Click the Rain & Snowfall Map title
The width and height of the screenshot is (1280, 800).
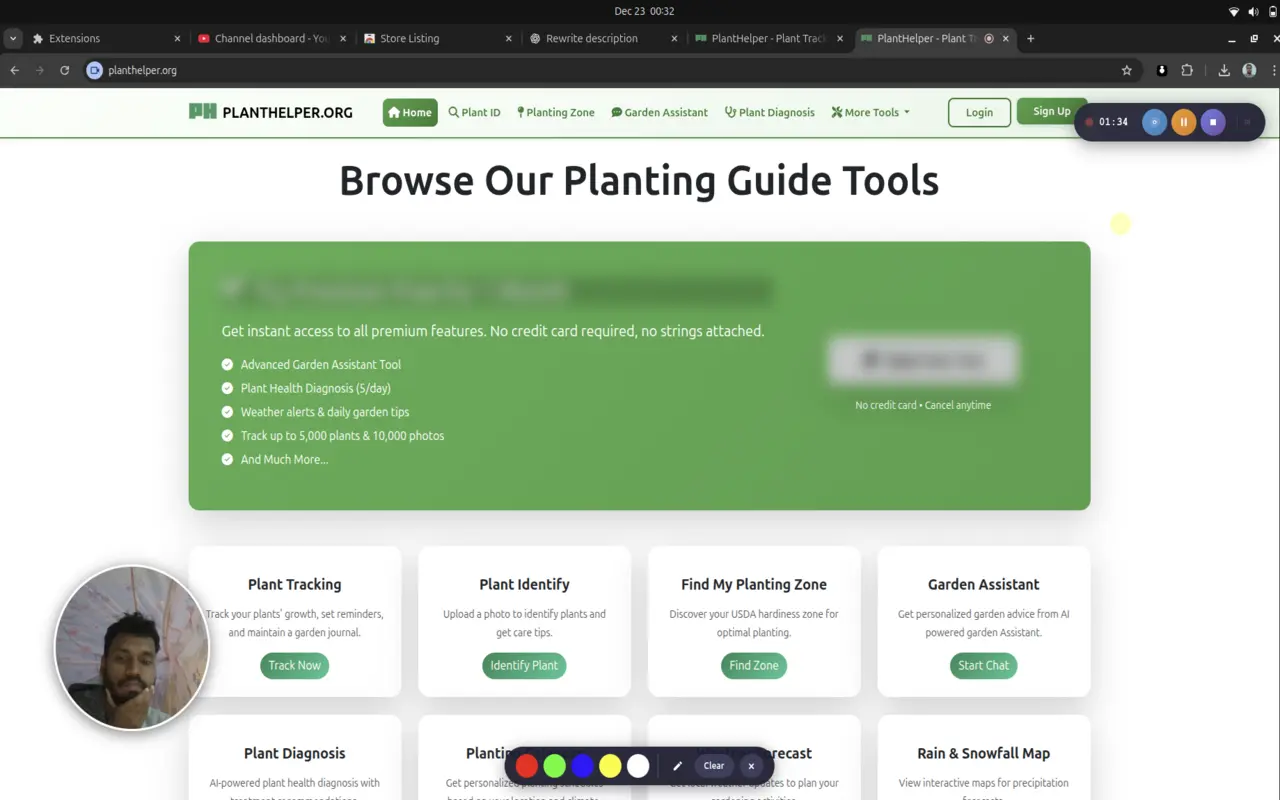pyautogui.click(x=984, y=753)
